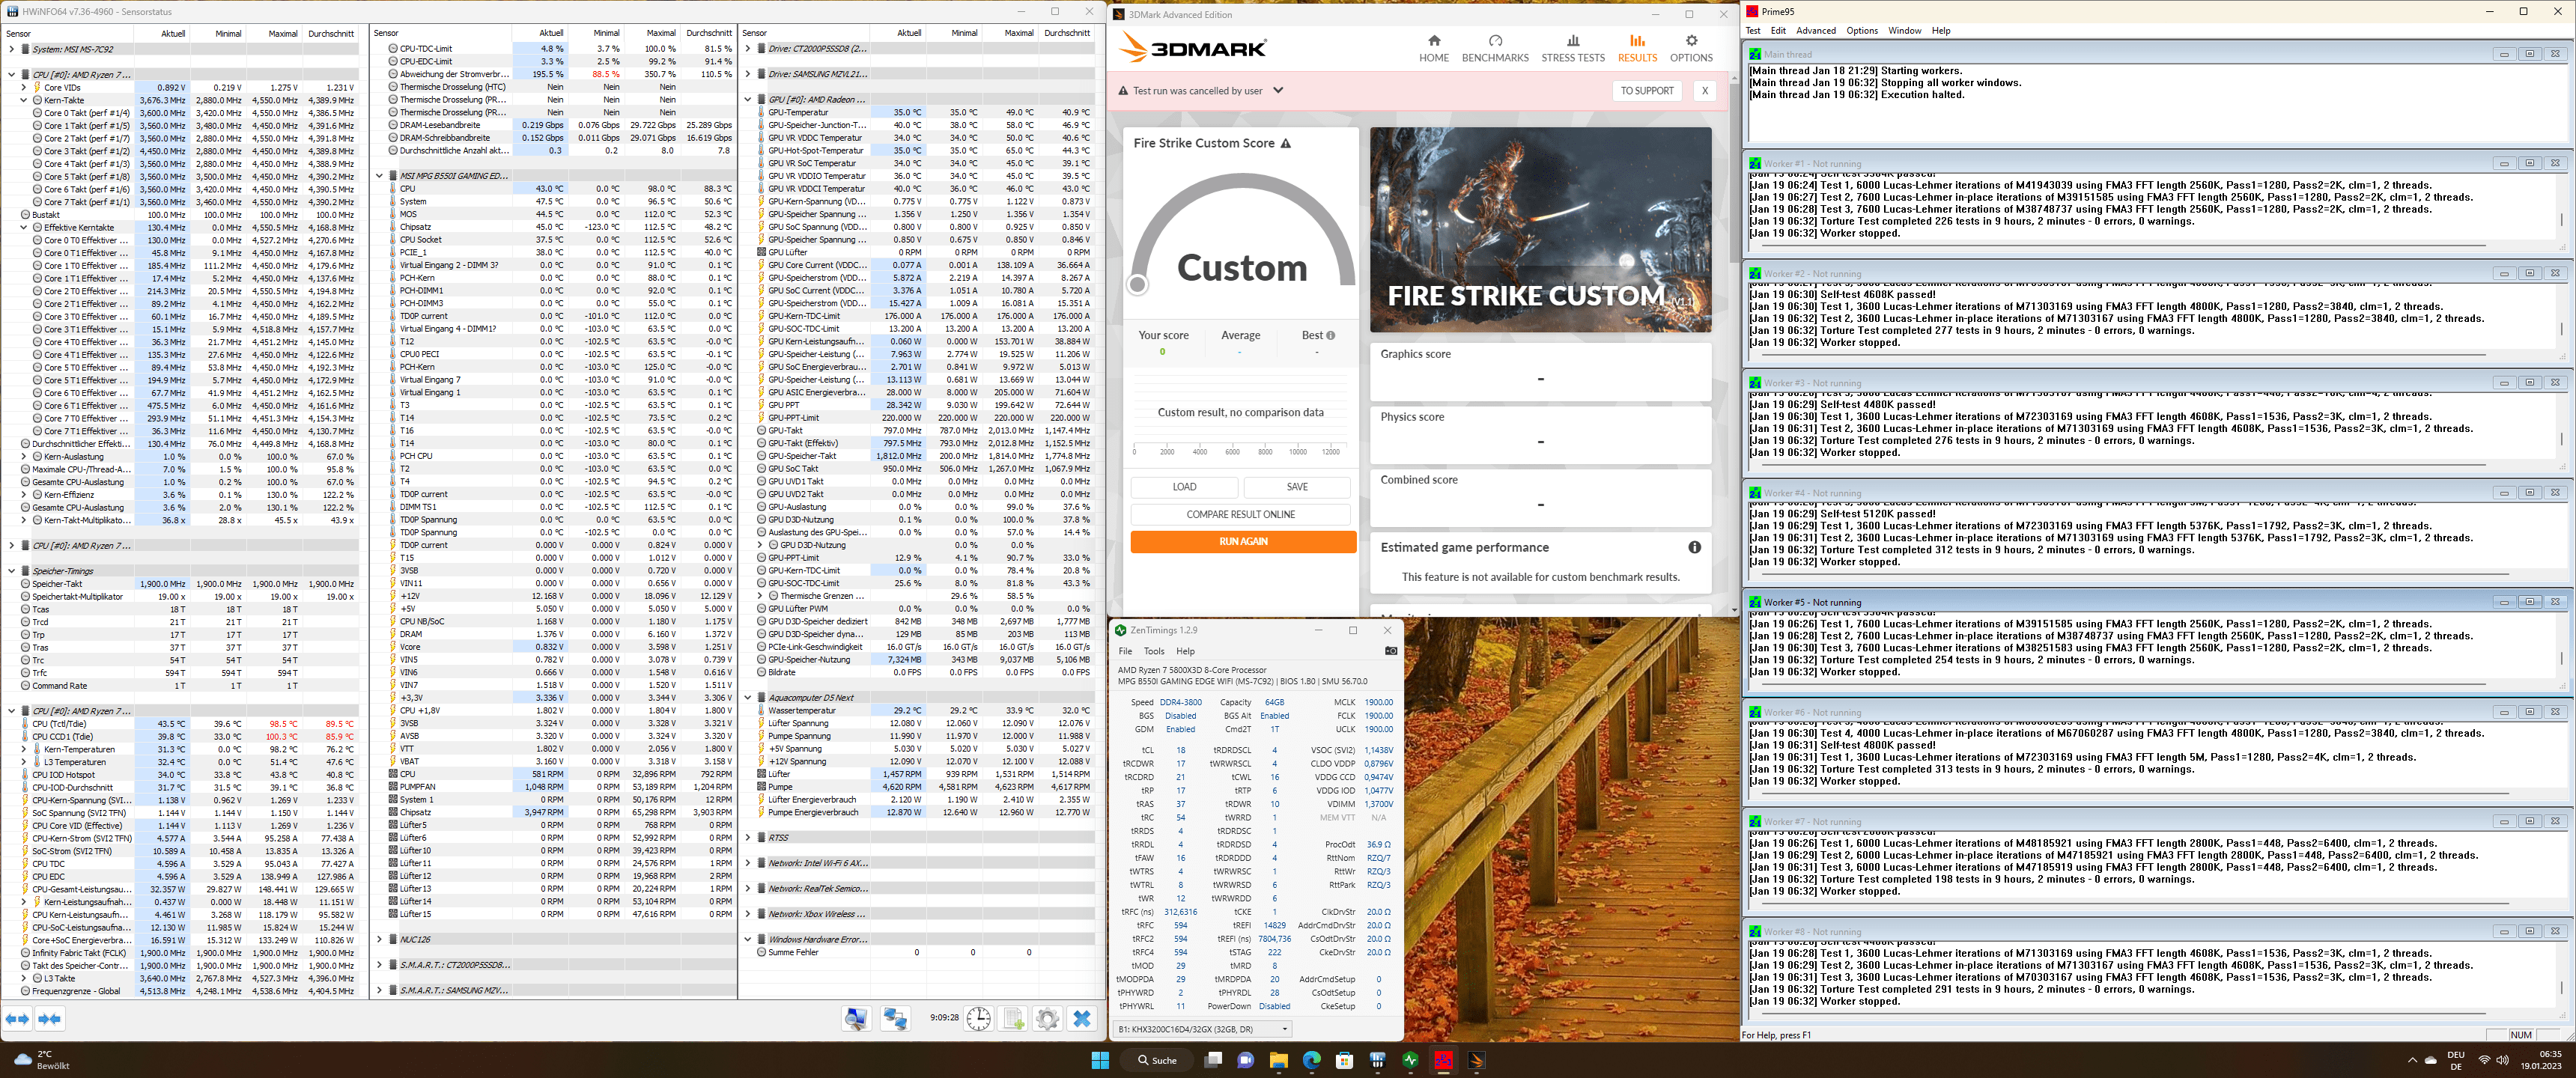The height and width of the screenshot is (1078, 2576).
Task: Collapse MSI MPG B550I GAMING ED sensor group
Action: pyautogui.click(x=379, y=176)
